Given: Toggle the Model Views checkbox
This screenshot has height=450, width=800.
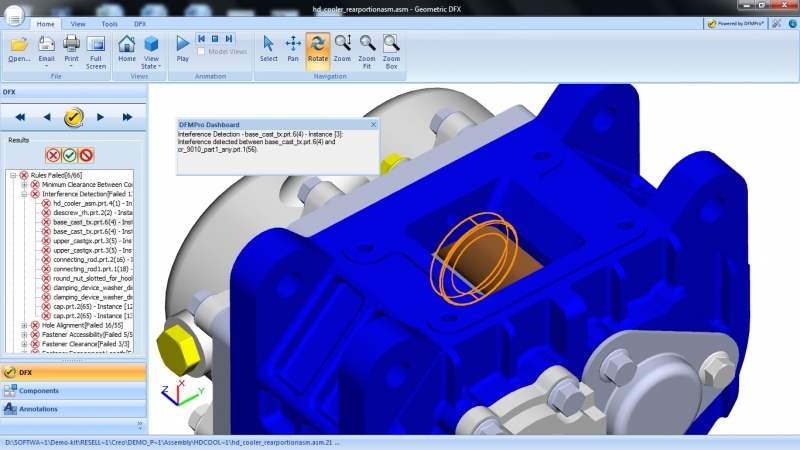Looking at the screenshot, I should tap(202, 51).
